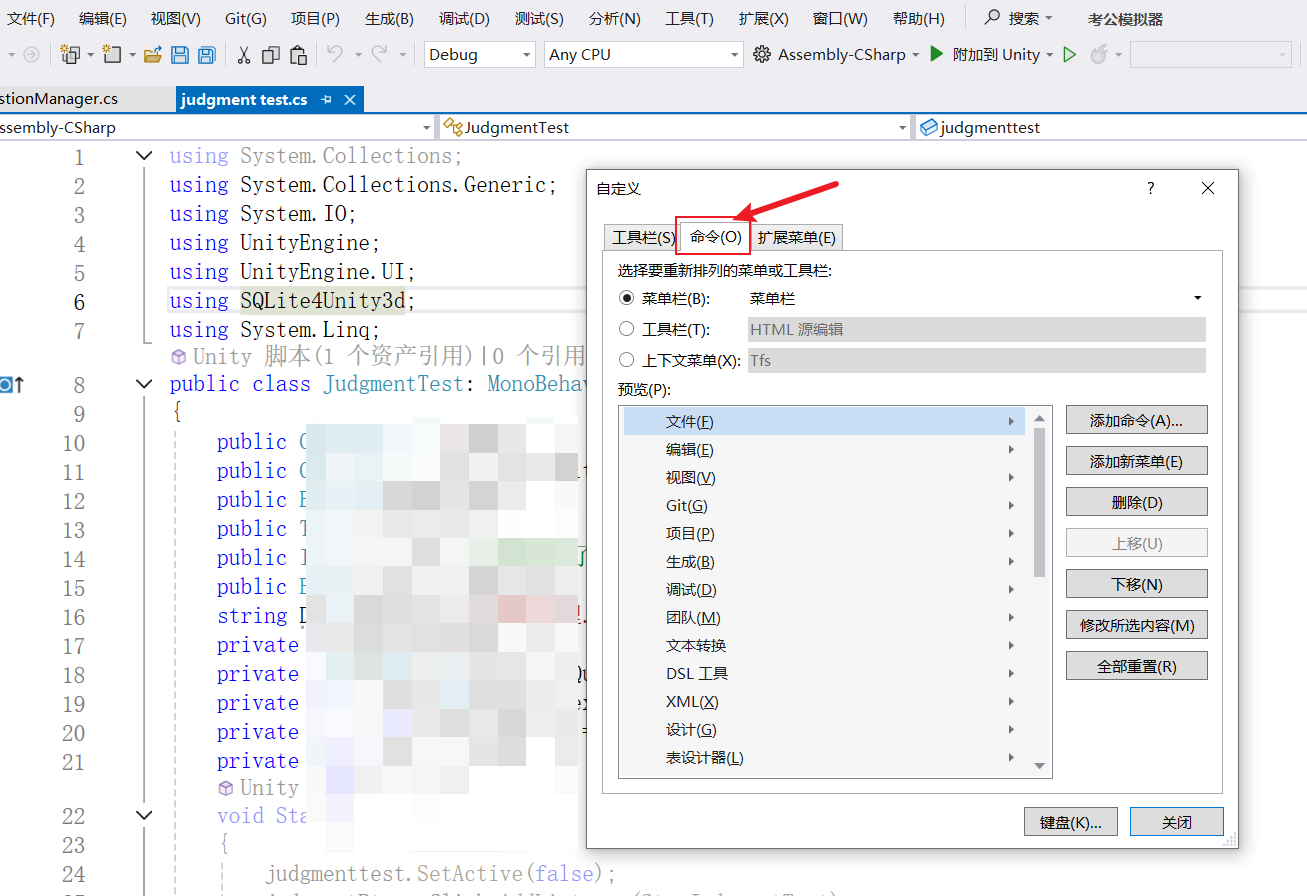Select the 工具栏(T) radio button
The image size is (1307, 896).
coord(627,329)
